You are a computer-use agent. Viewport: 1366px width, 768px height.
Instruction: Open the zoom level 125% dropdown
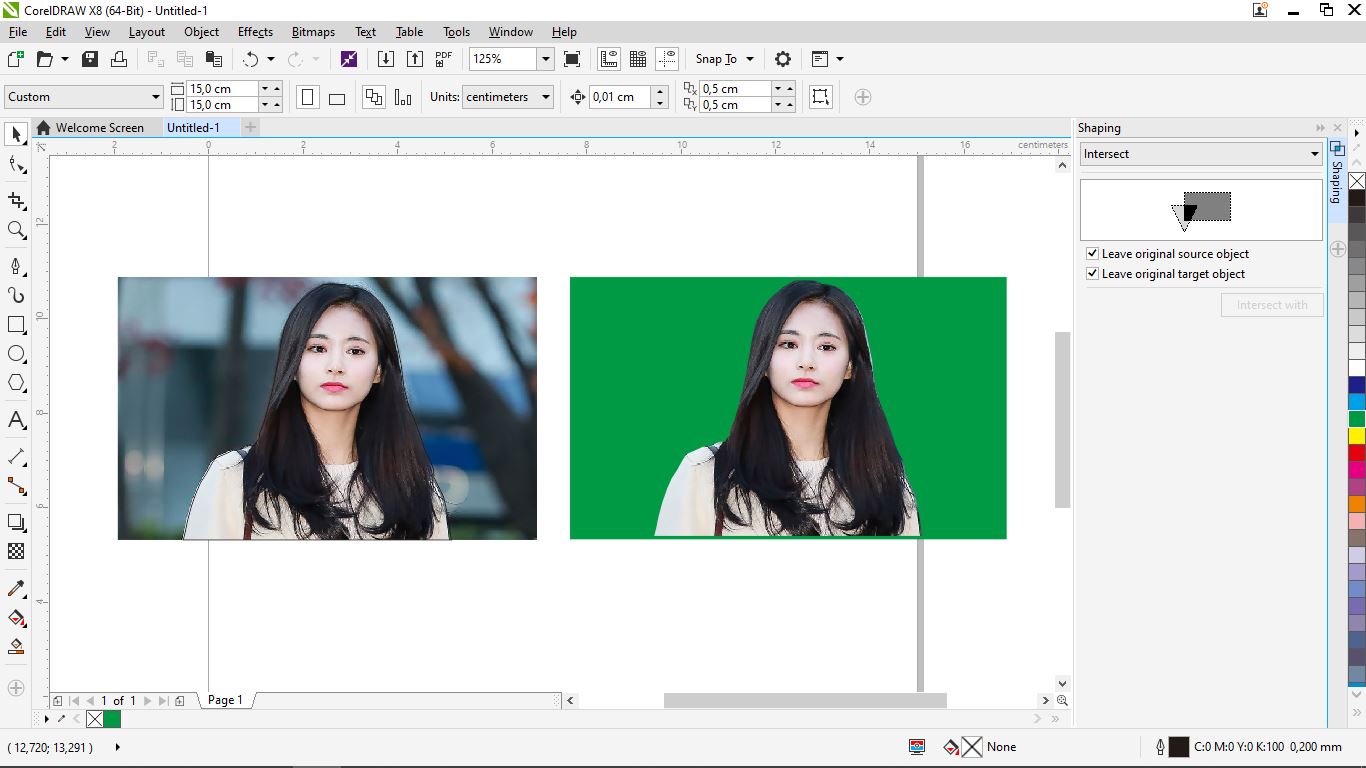point(545,59)
